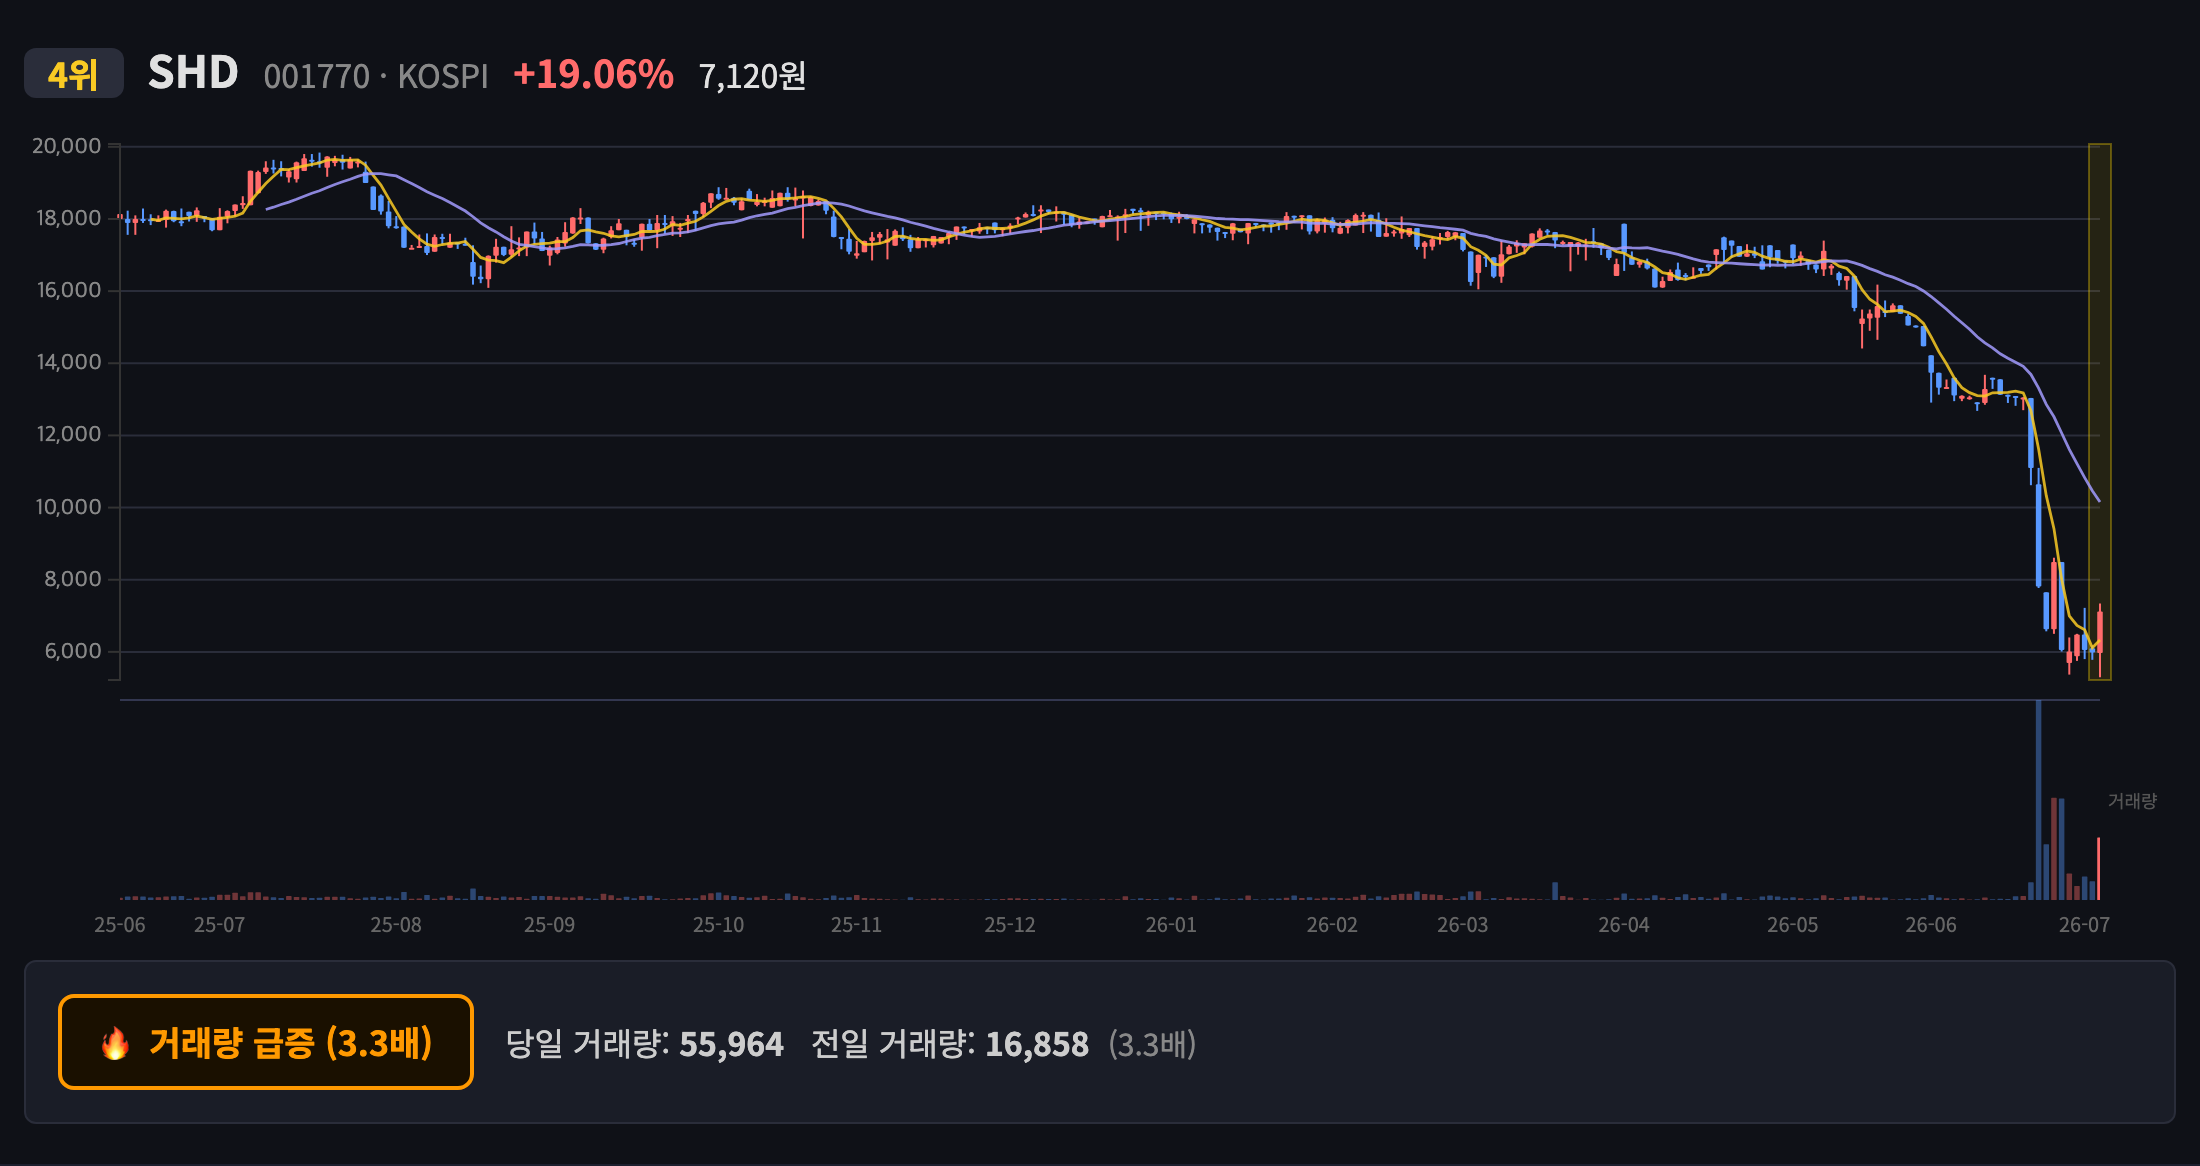The width and height of the screenshot is (2200, 1166).
Task: Click the 16,000 y-axis label
Action: tap(69, 290)
